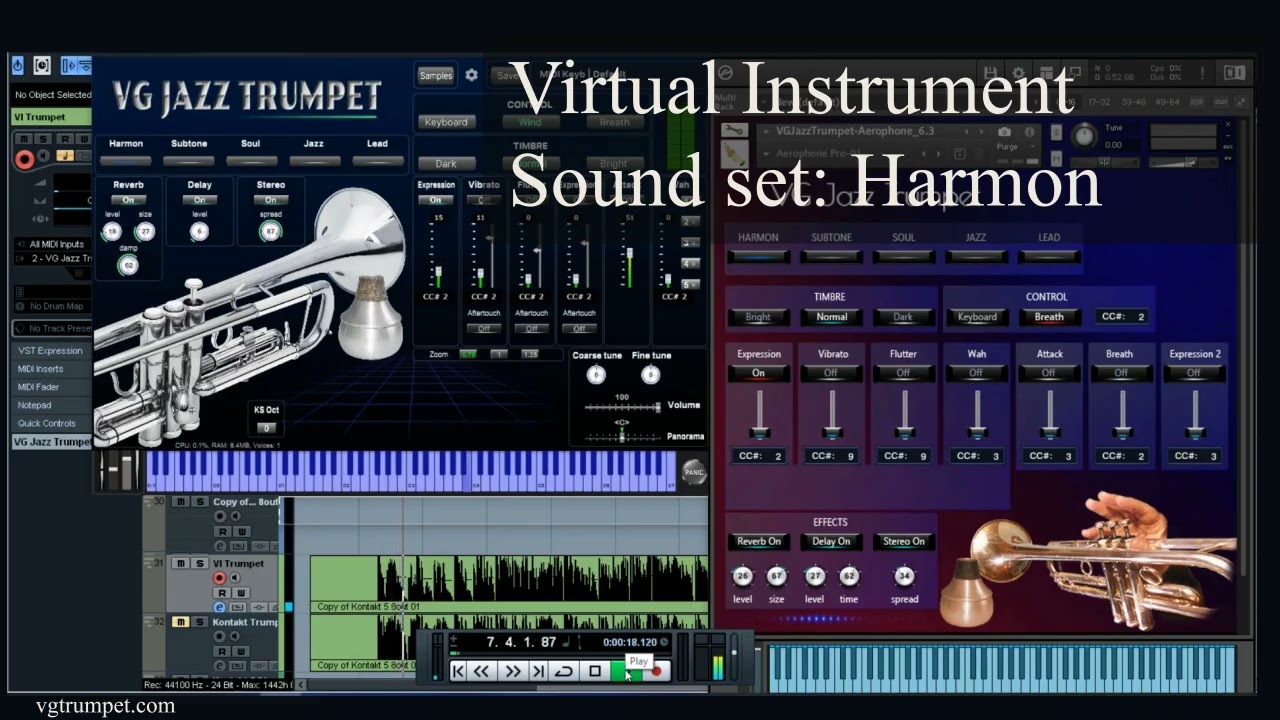Open the Notepad inspector tab

[52, 405]
